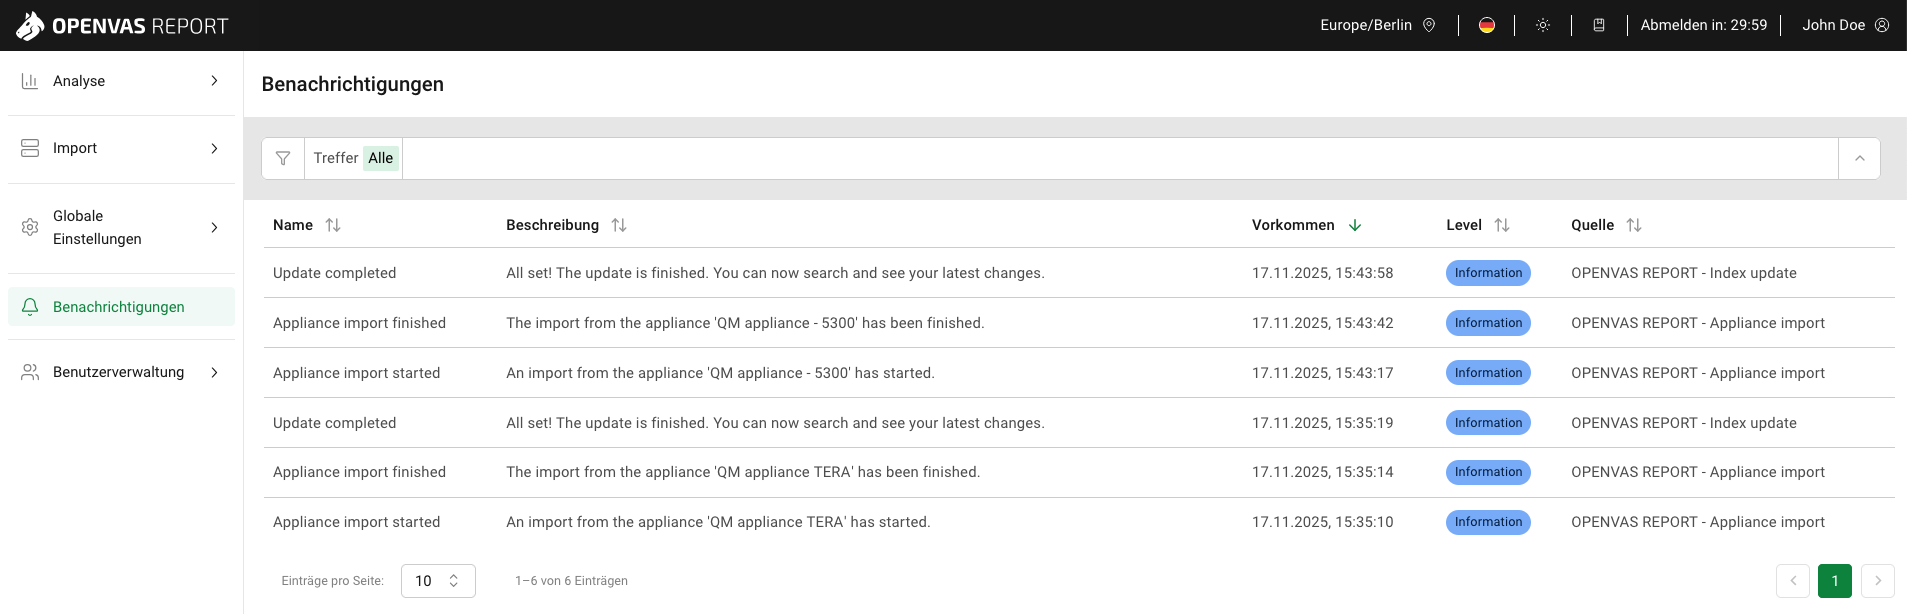Toggle sort order on Level column
Screen dimensions: 1907x614
point(1502,225)
